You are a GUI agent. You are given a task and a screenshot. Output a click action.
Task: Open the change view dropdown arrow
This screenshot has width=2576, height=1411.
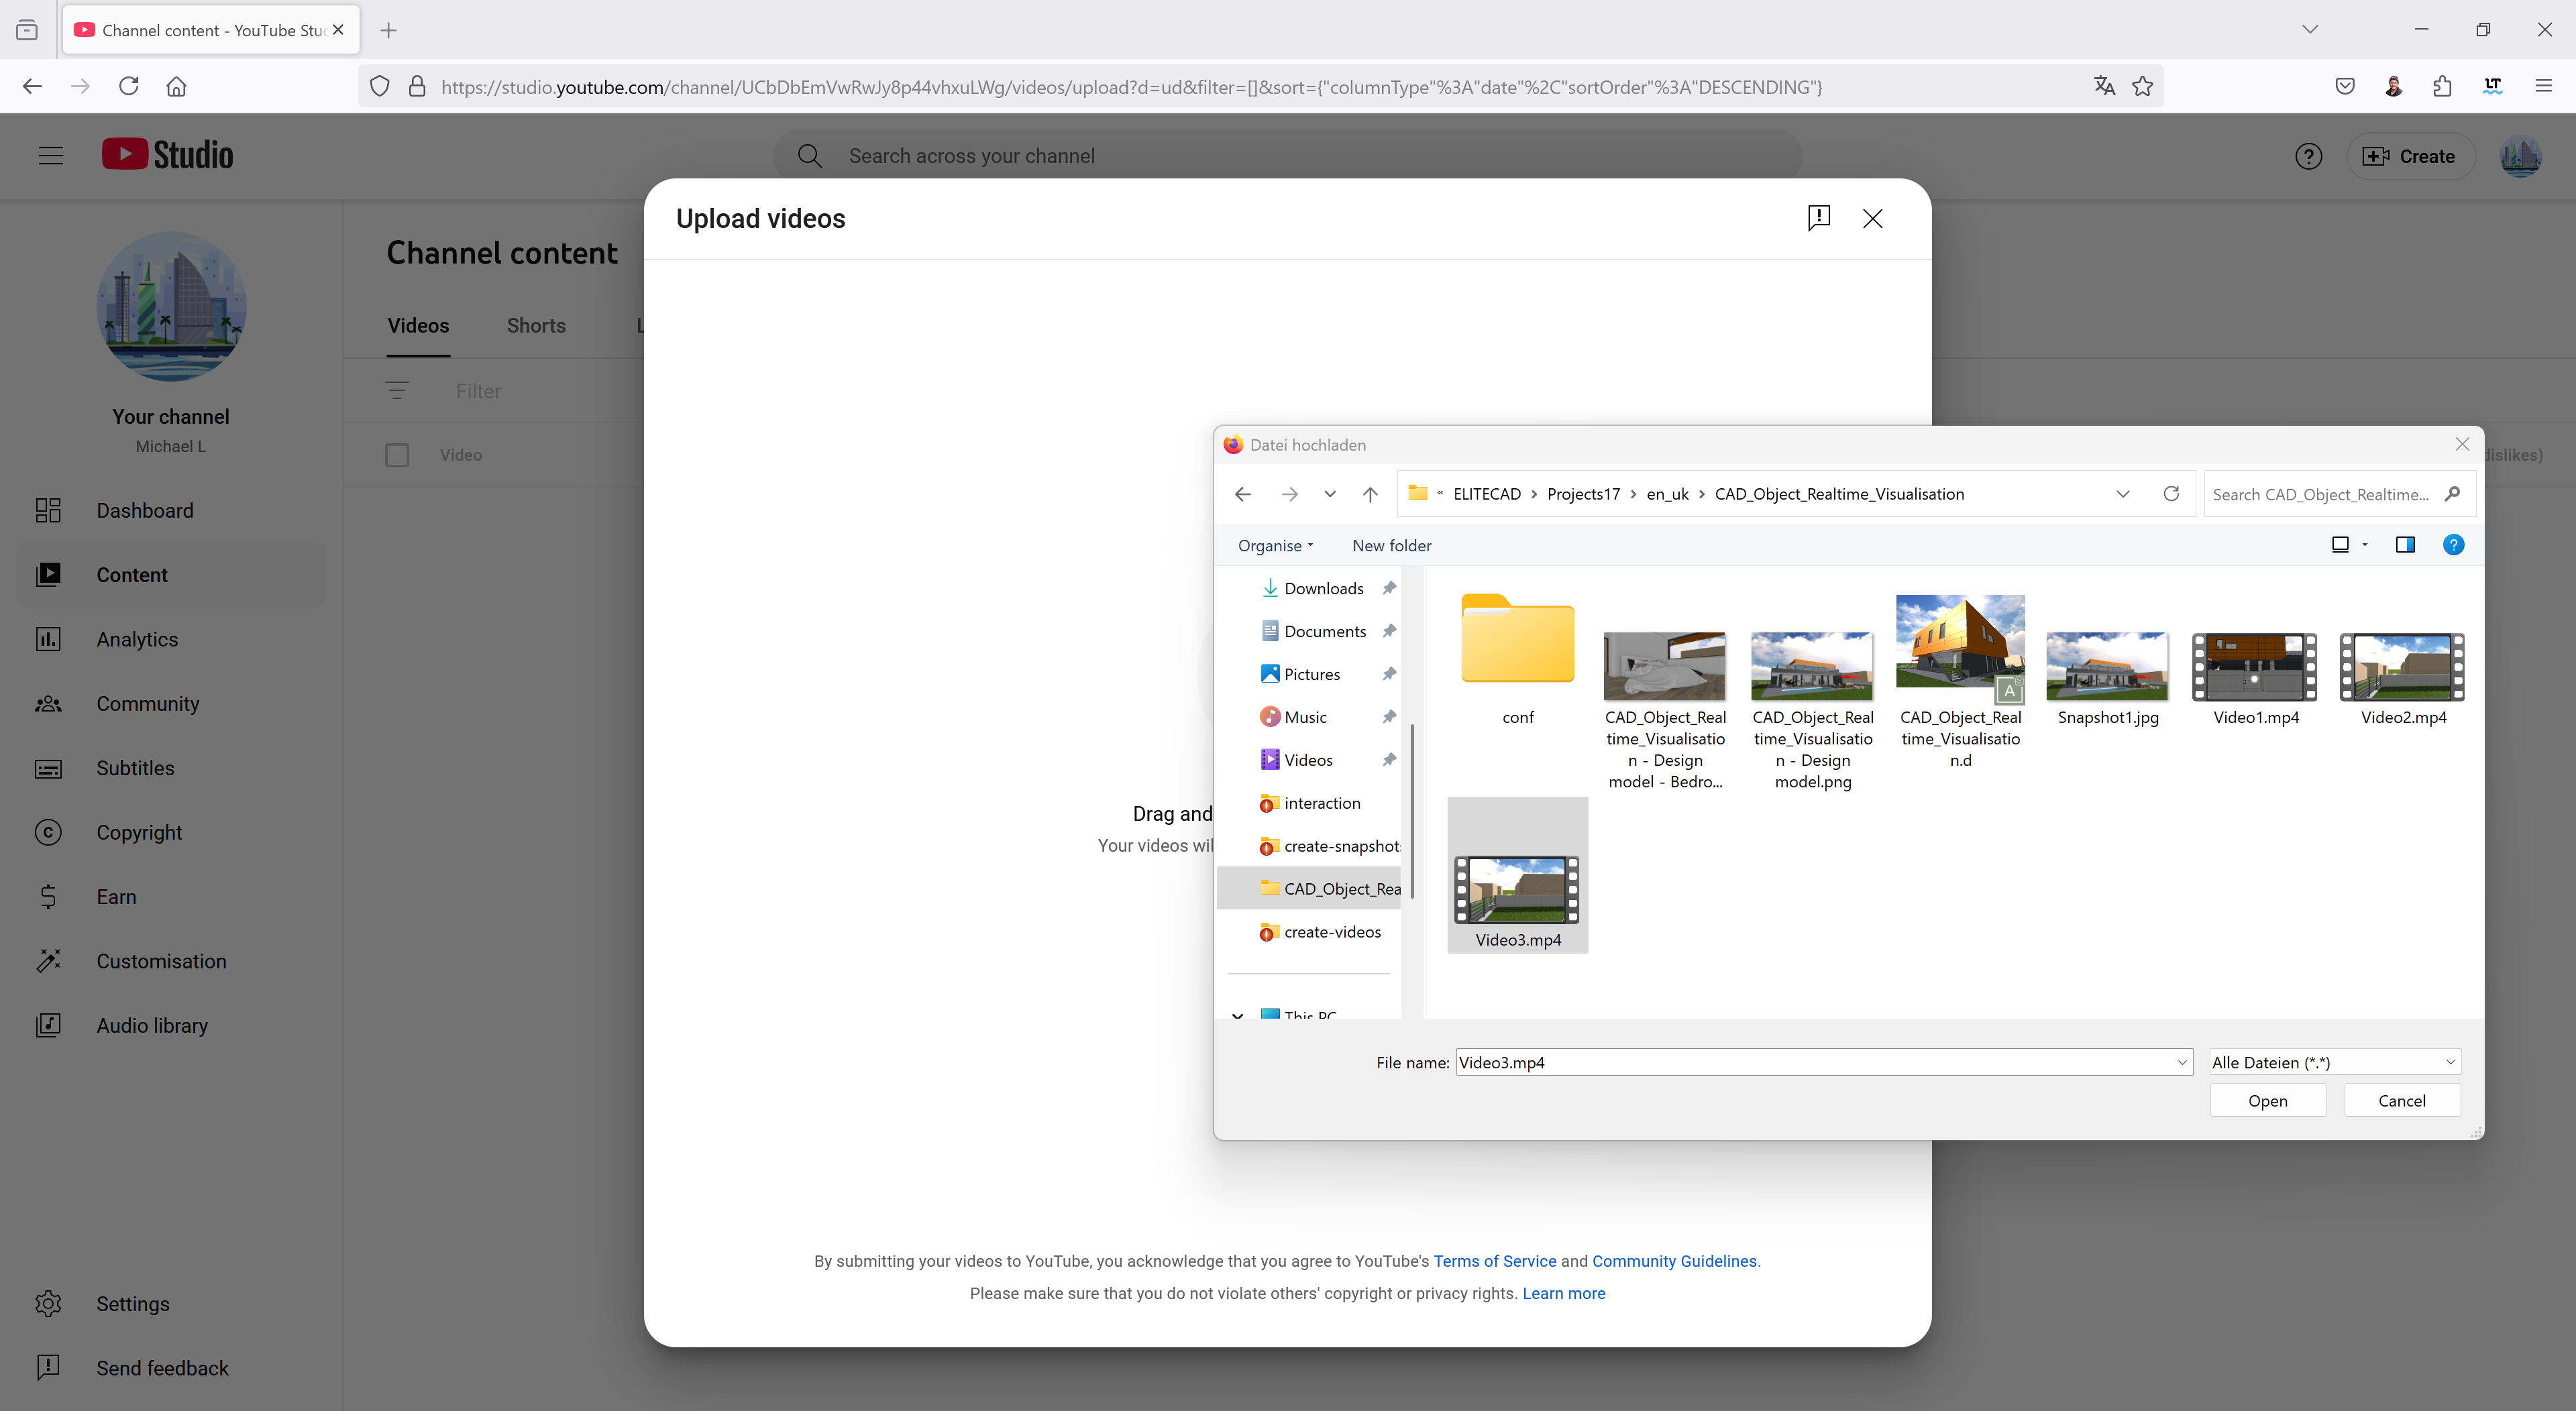tap(2365, 545)
